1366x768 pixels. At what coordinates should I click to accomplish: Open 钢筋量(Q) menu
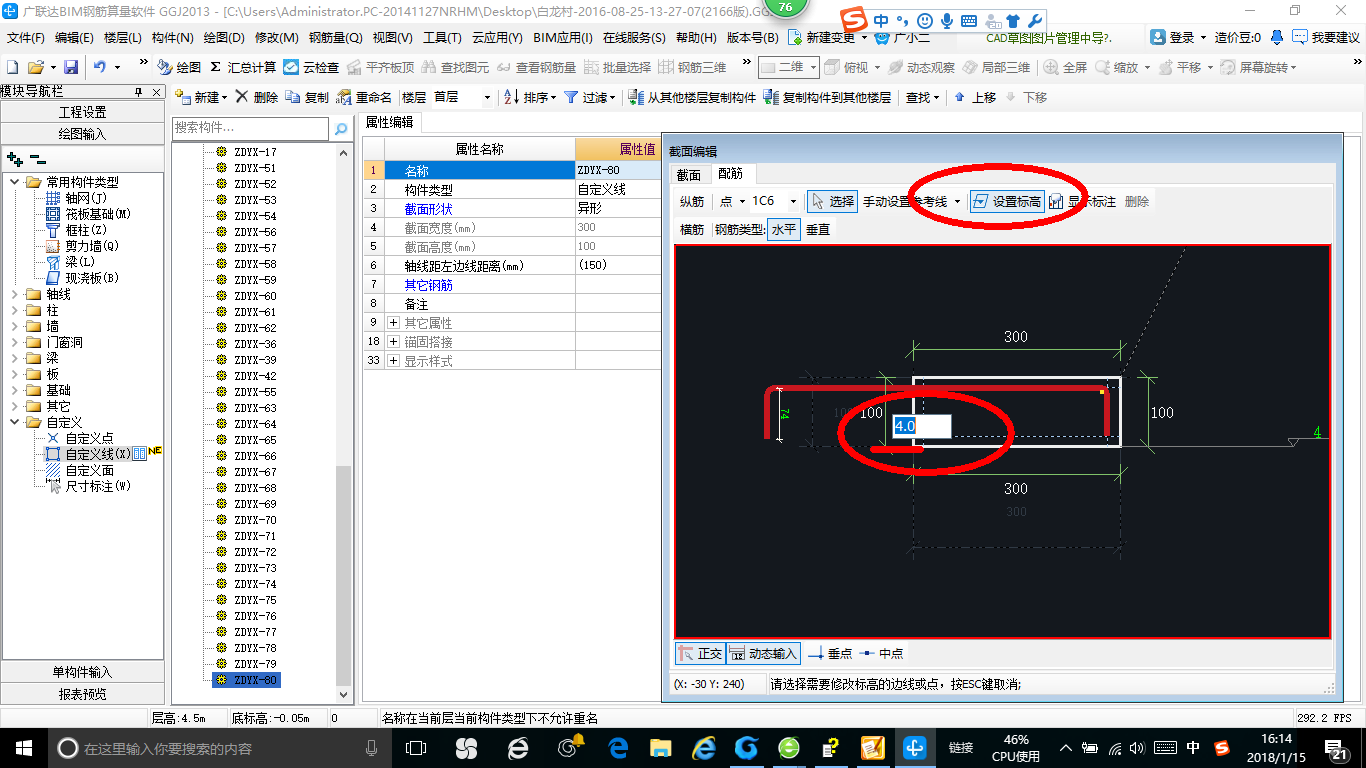click(335, 37)
